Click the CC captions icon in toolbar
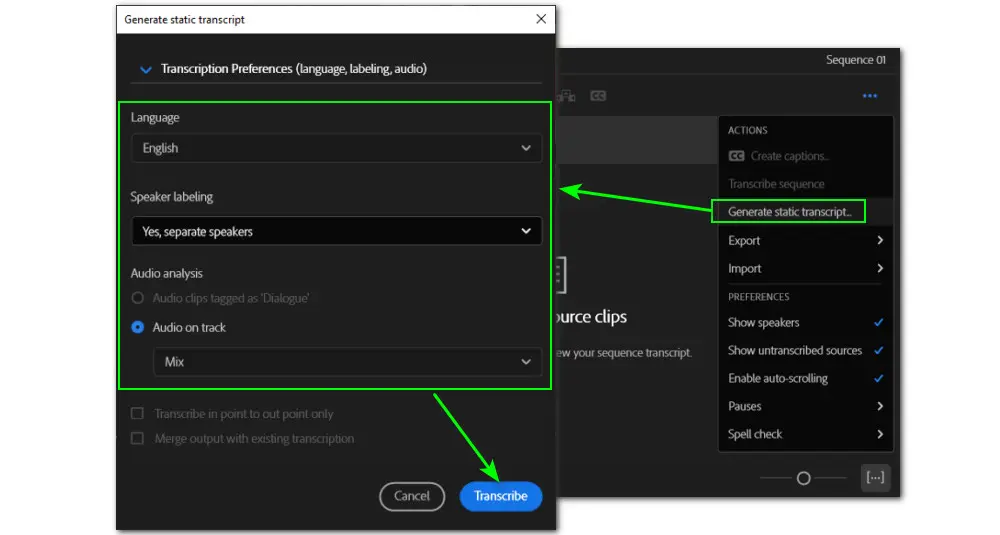Image resolution: width=1000 pixels, height=535 pixels. click(598, 96)
